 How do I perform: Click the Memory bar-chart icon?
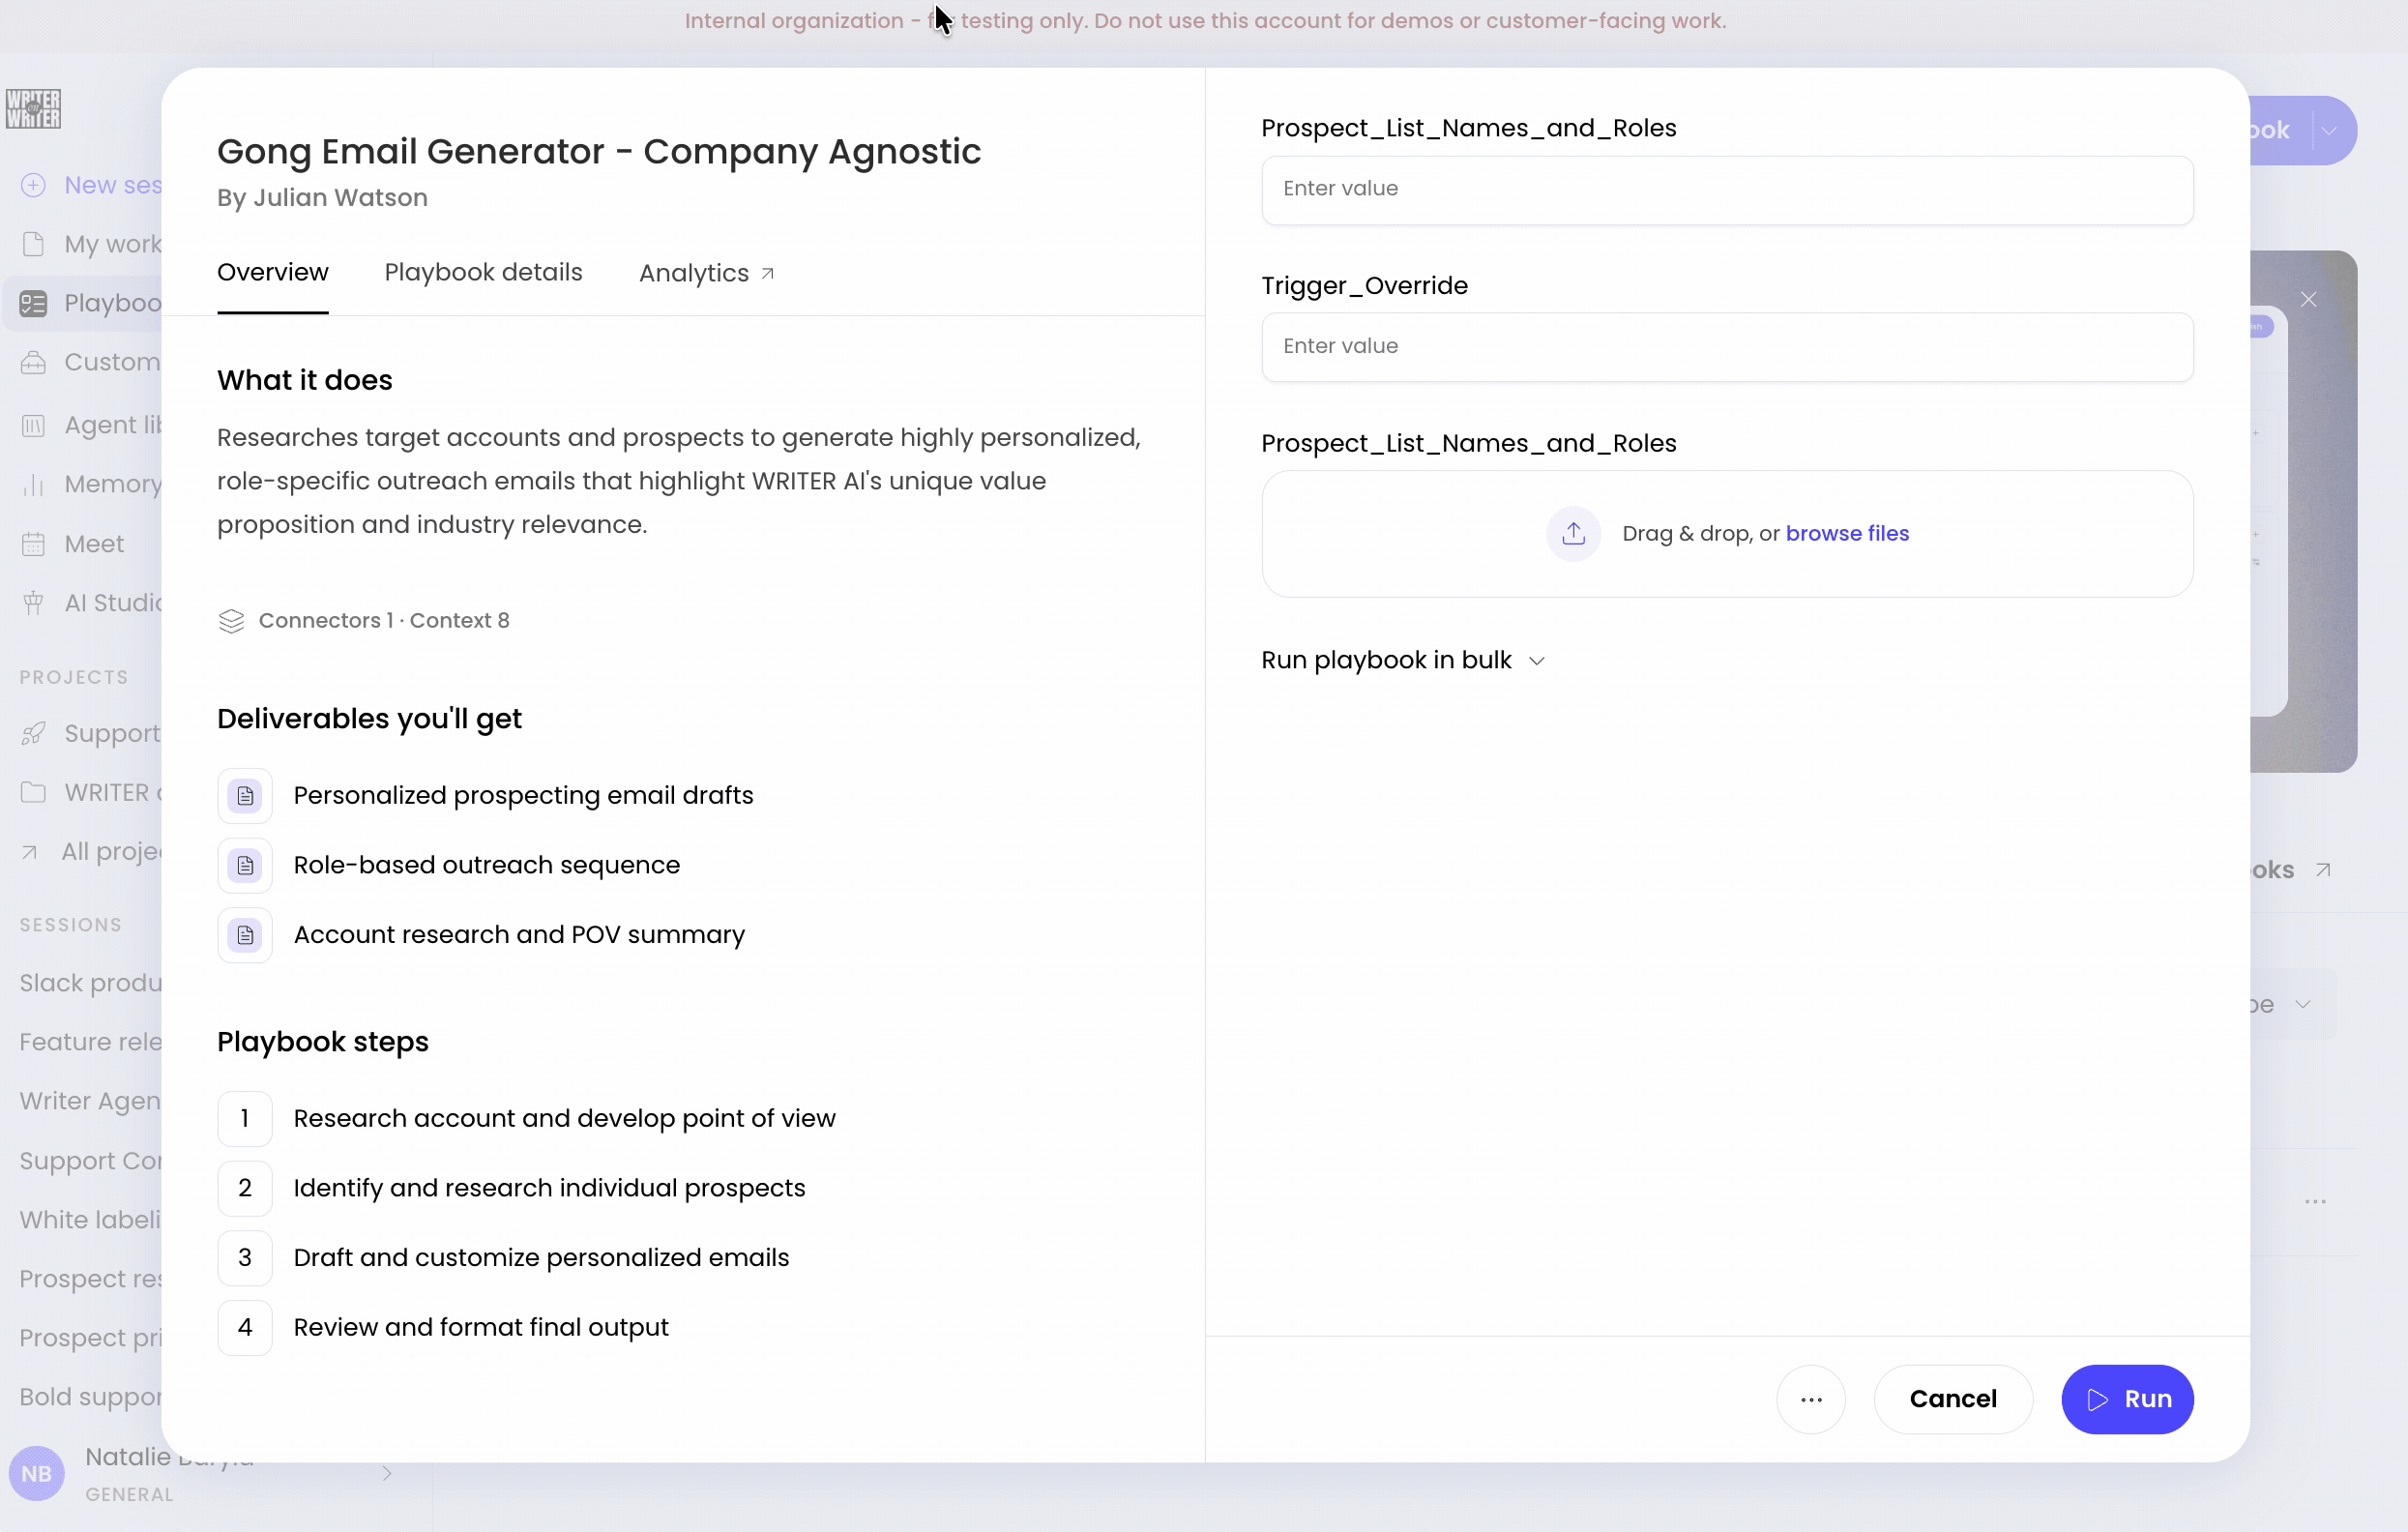33,485
